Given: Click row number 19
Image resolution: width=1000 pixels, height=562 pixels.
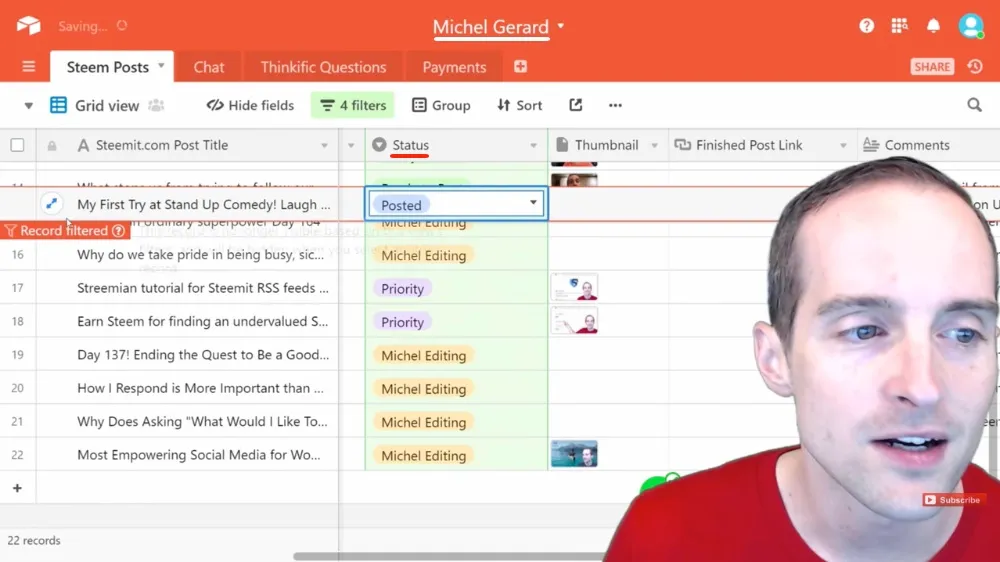Looking at the screenshot, I should (17, 355).
